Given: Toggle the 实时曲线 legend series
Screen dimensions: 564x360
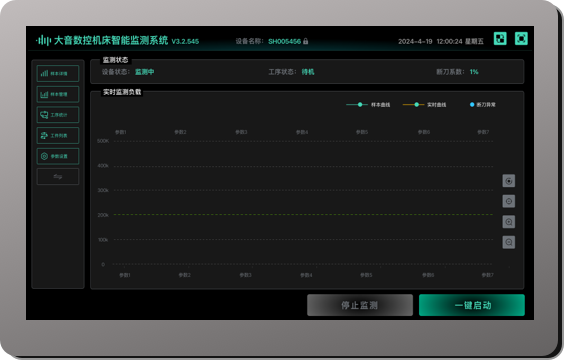Looking at the screenshot, I should [x=424, y=105].
